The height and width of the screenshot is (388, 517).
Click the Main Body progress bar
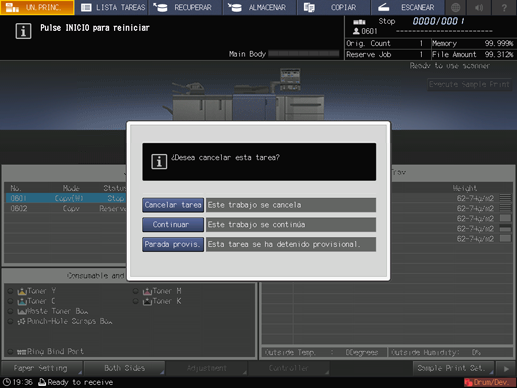click(304, 54)
